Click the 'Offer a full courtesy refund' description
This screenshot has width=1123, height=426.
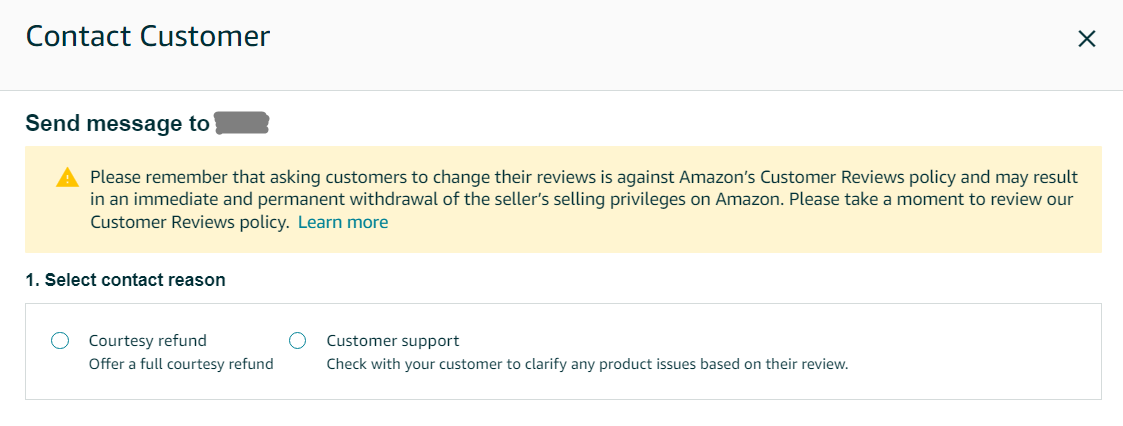pyautogui.click(x=181, y=364)
